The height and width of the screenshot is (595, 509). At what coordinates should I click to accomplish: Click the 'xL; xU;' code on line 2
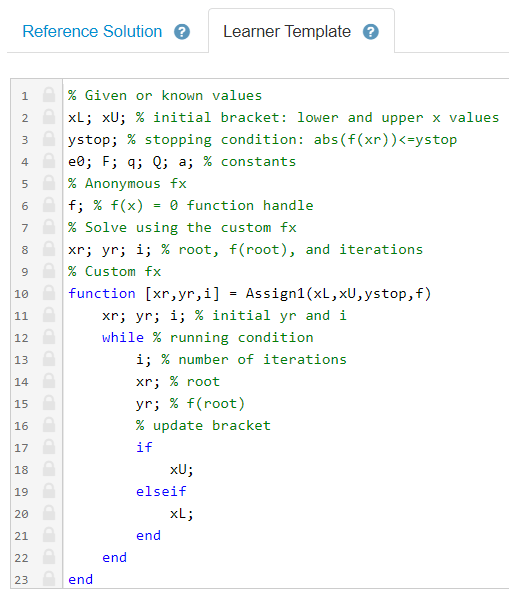tap(97, 117)
